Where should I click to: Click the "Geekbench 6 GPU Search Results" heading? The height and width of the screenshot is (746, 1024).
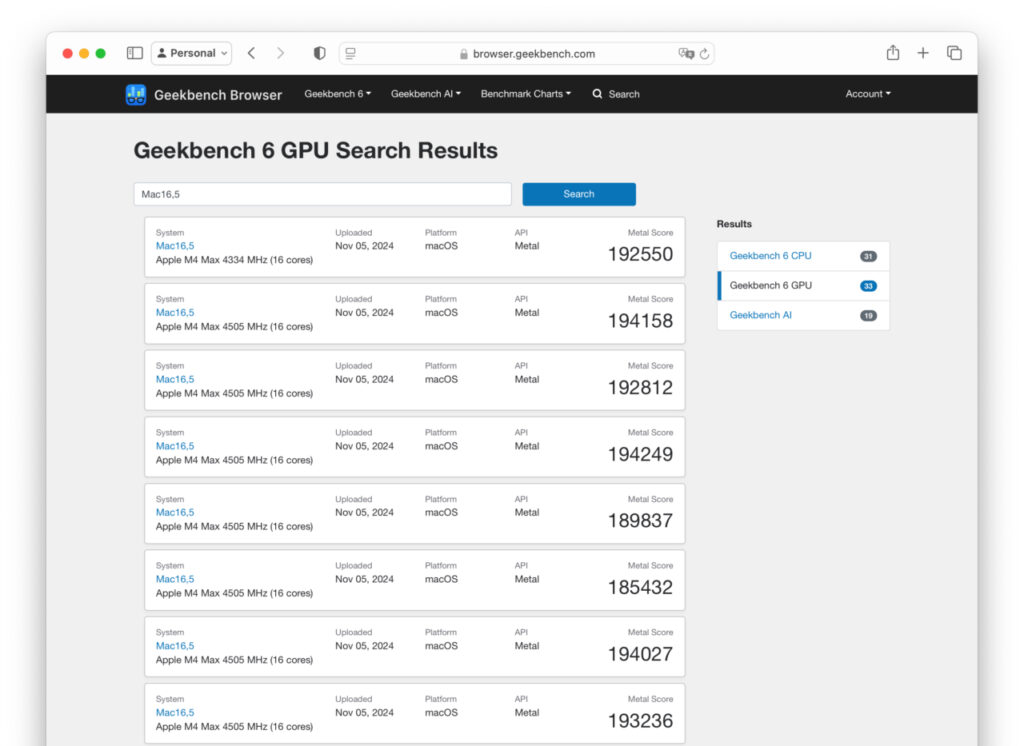click(315, 151)
